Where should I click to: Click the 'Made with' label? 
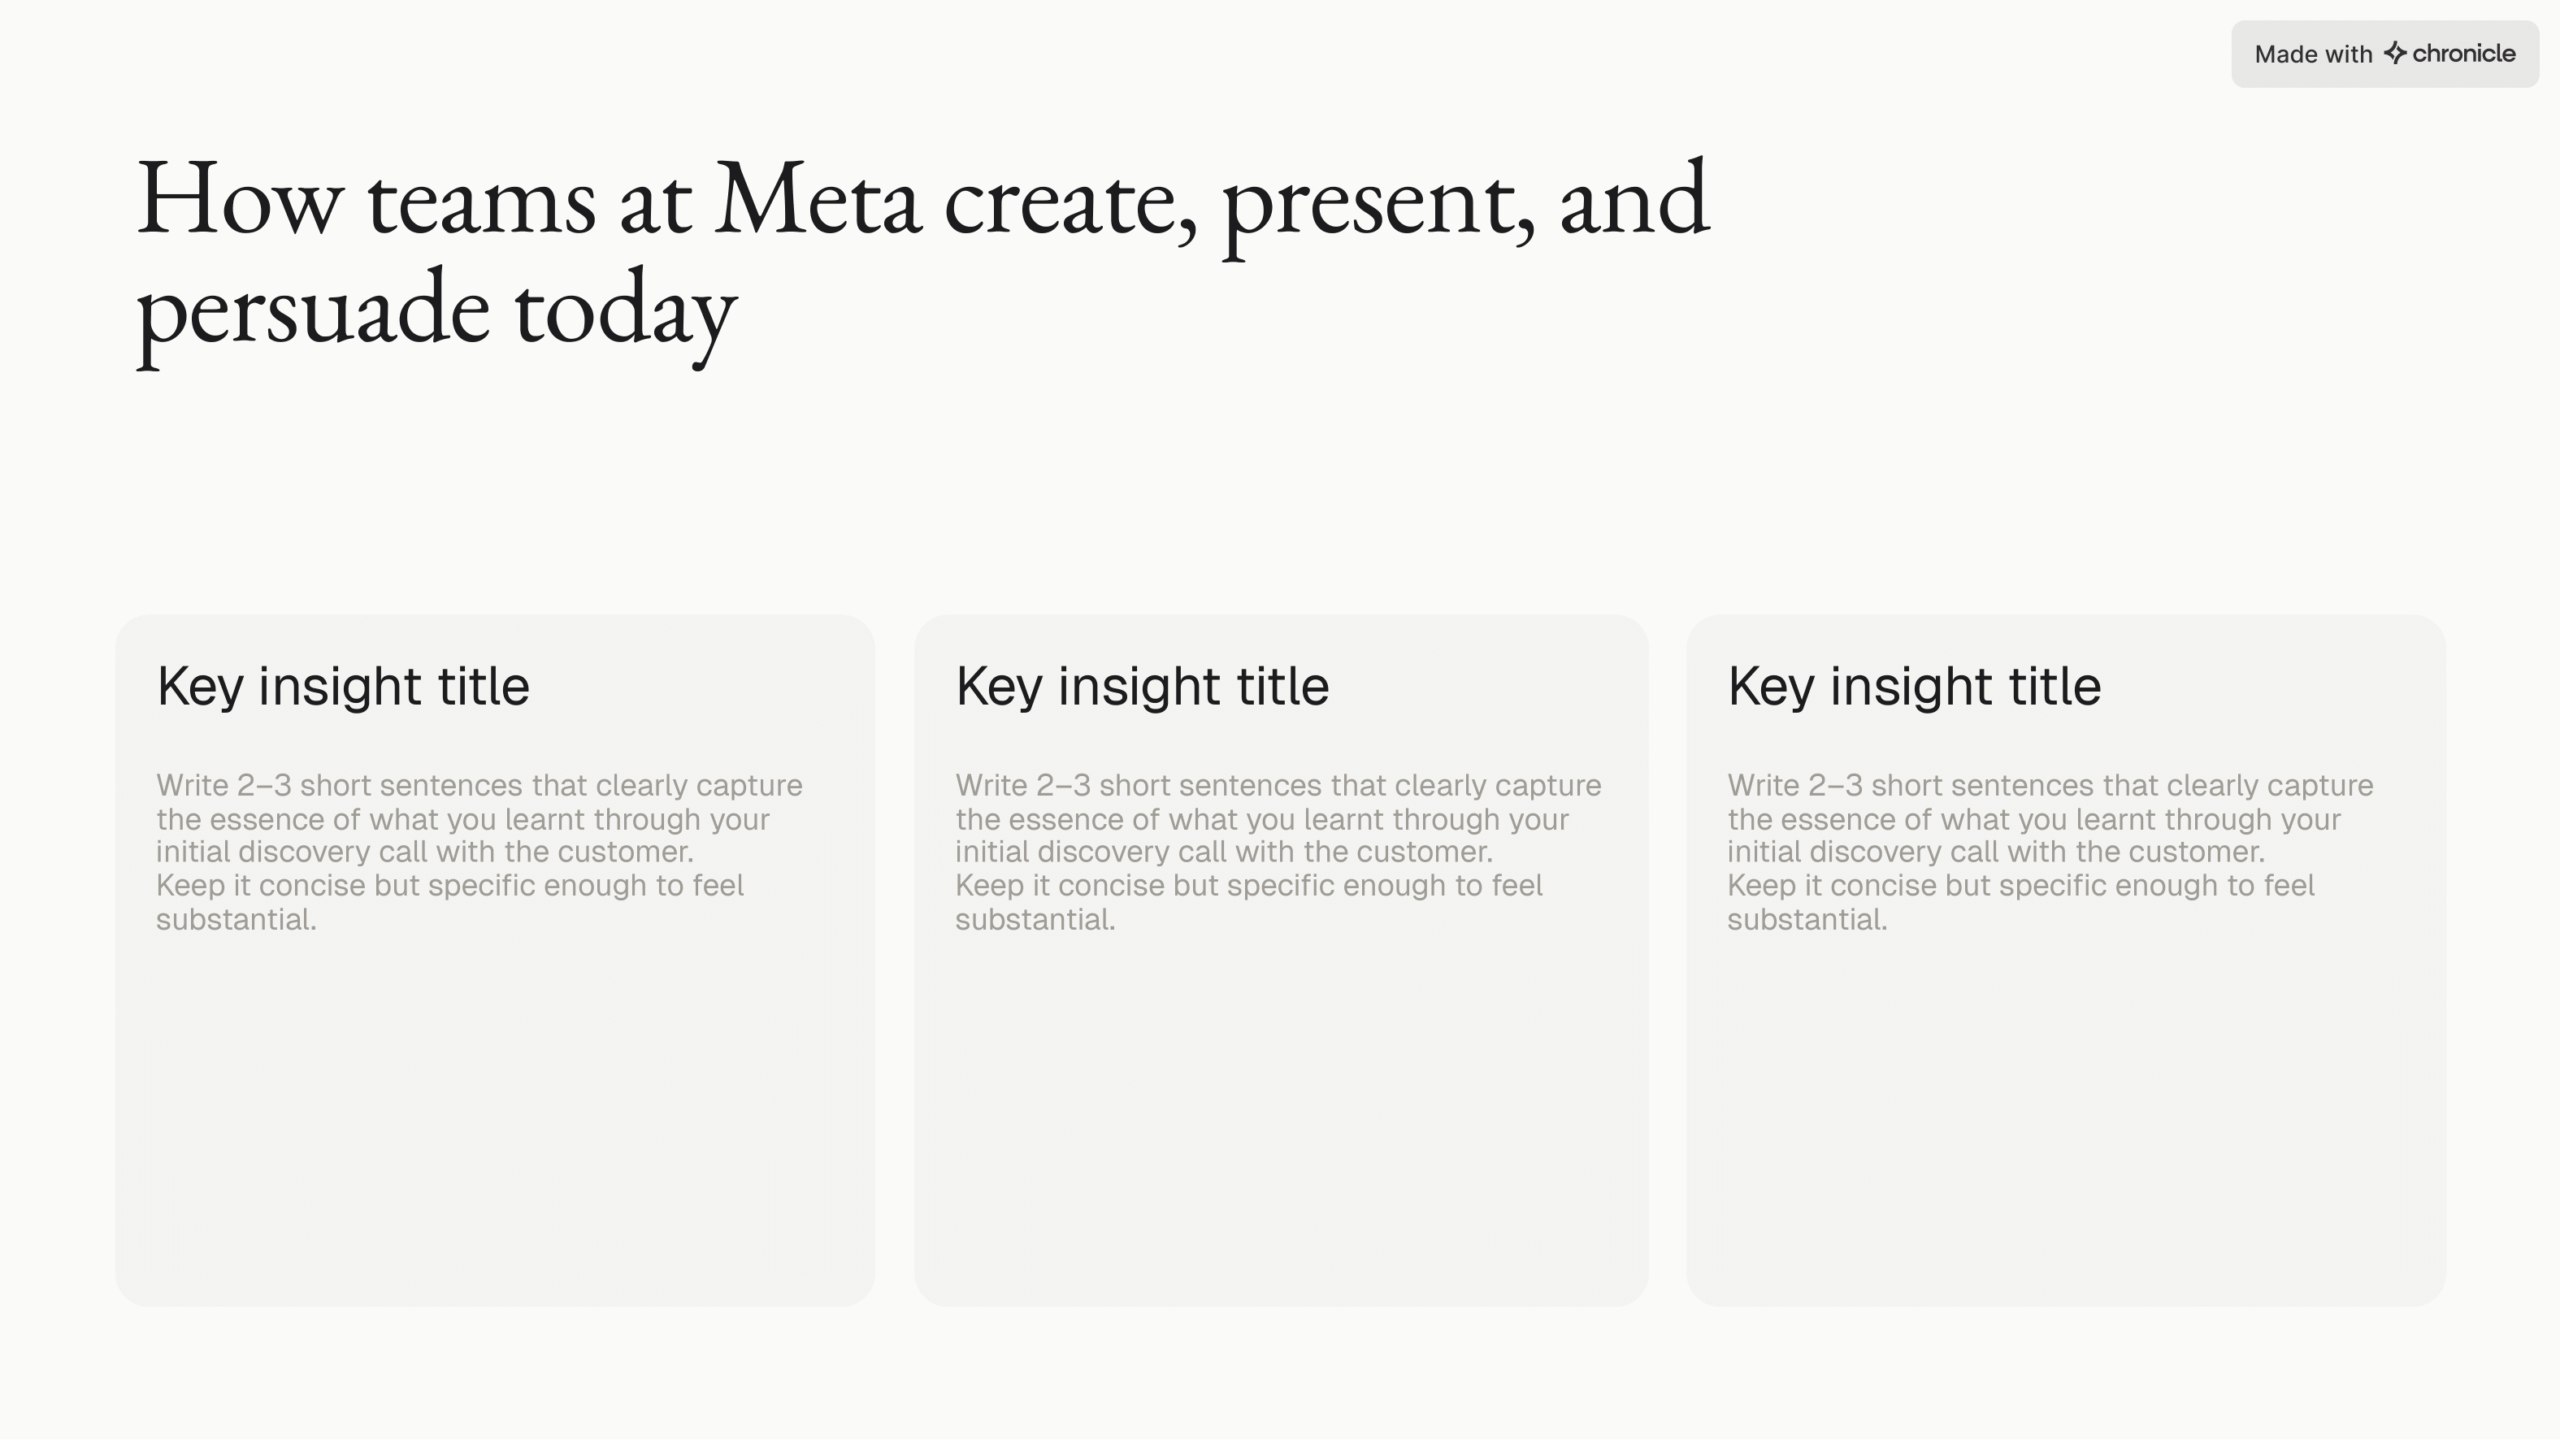(2312, 54)
